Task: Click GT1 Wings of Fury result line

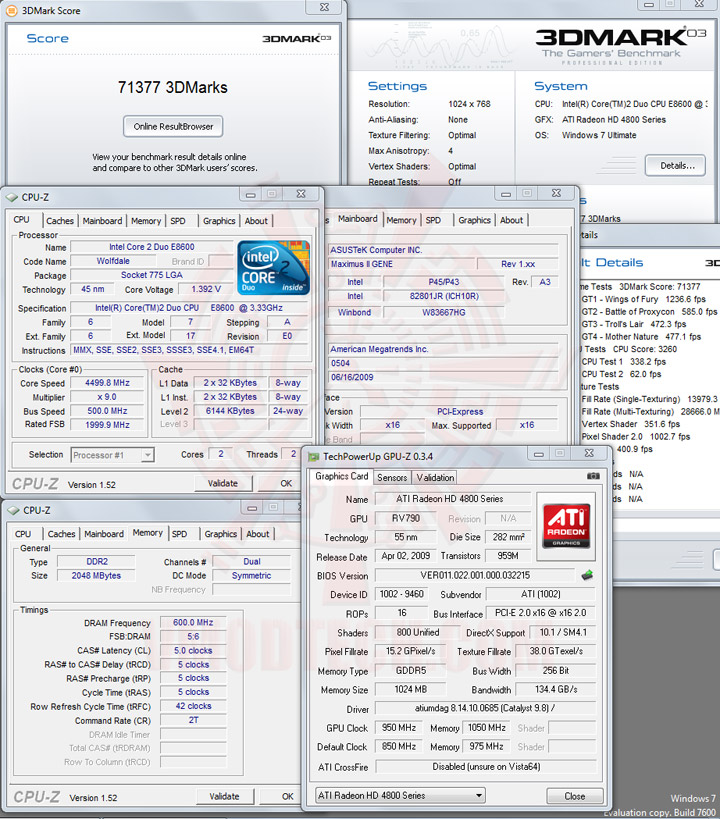Action: coord(644,299)
